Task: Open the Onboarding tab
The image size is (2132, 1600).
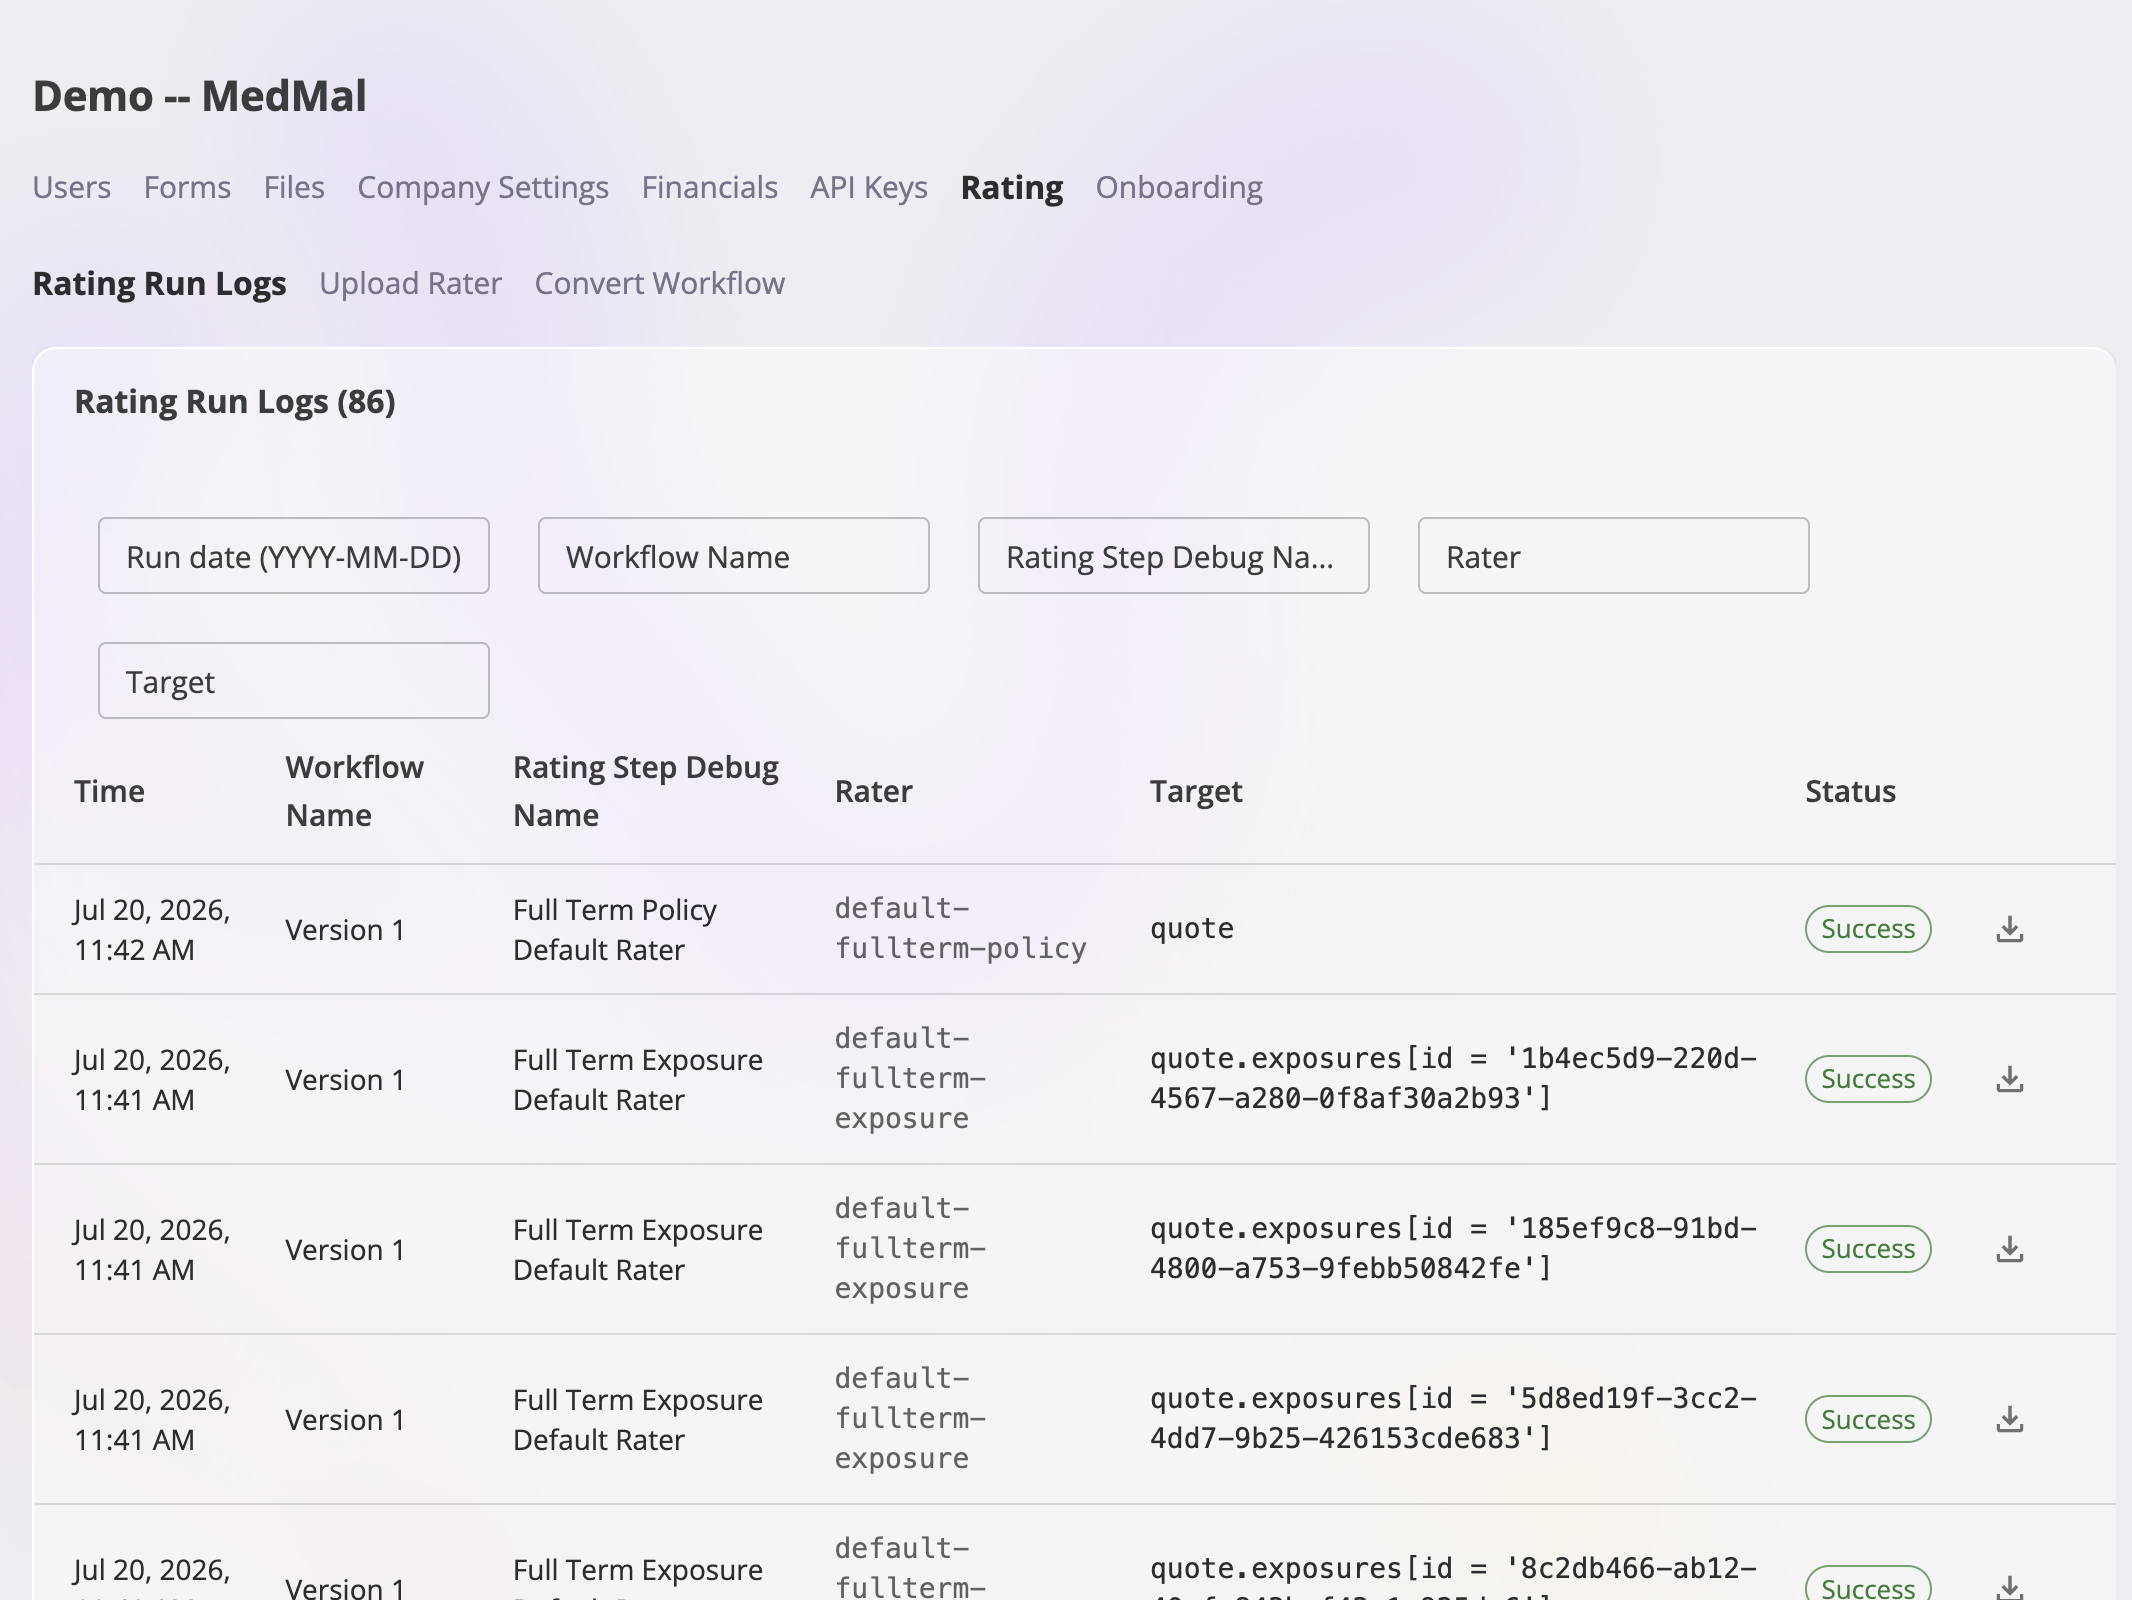Action: pos(1179,187)
